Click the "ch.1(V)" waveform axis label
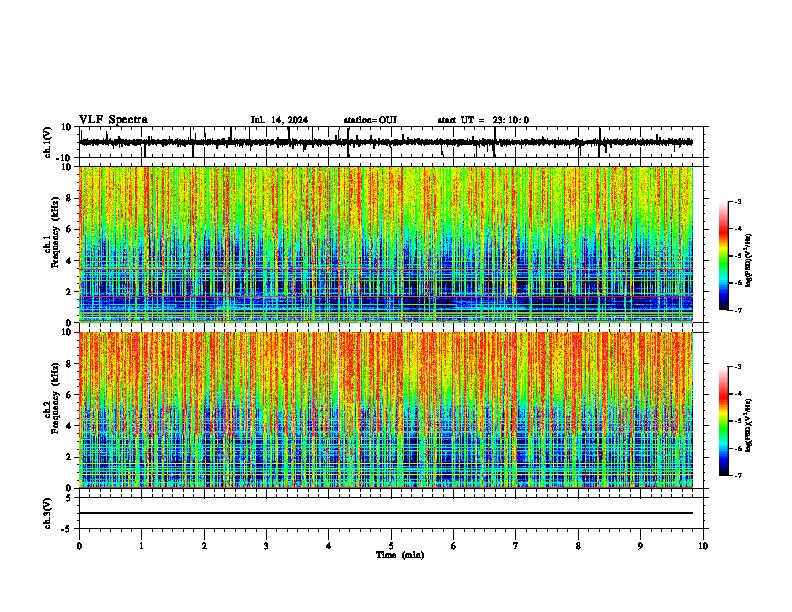Image resolution: width=792 pixels, height=612 pixels. click(49, 142)
